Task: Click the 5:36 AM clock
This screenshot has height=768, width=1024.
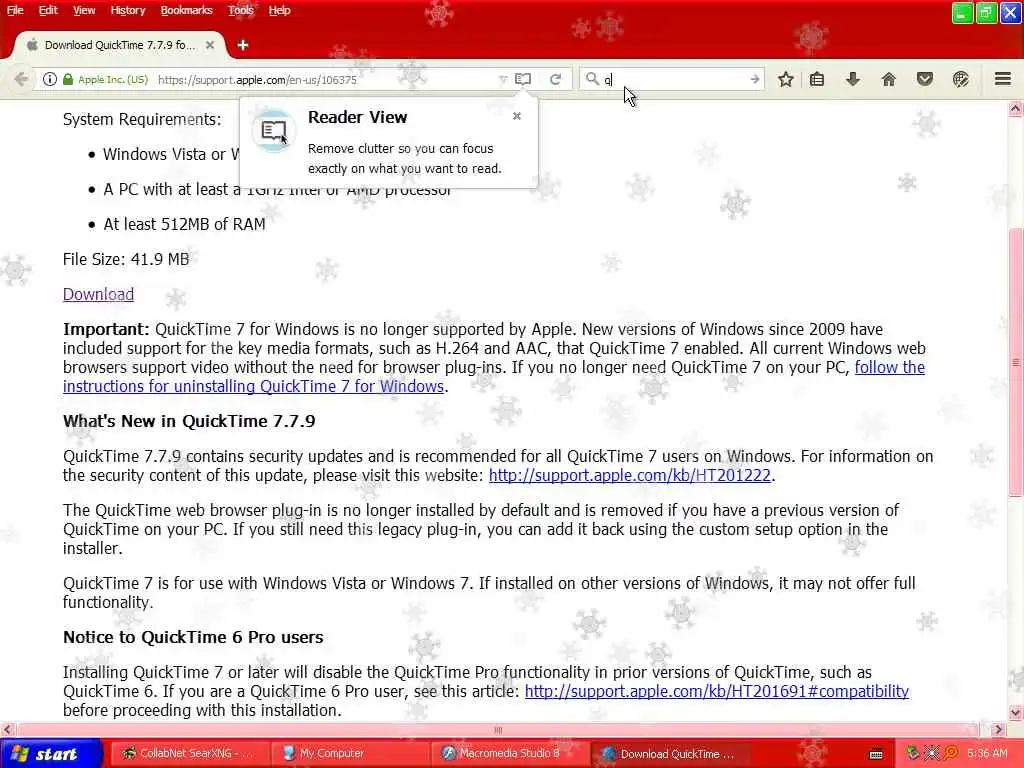Action: tap(987, 754)
